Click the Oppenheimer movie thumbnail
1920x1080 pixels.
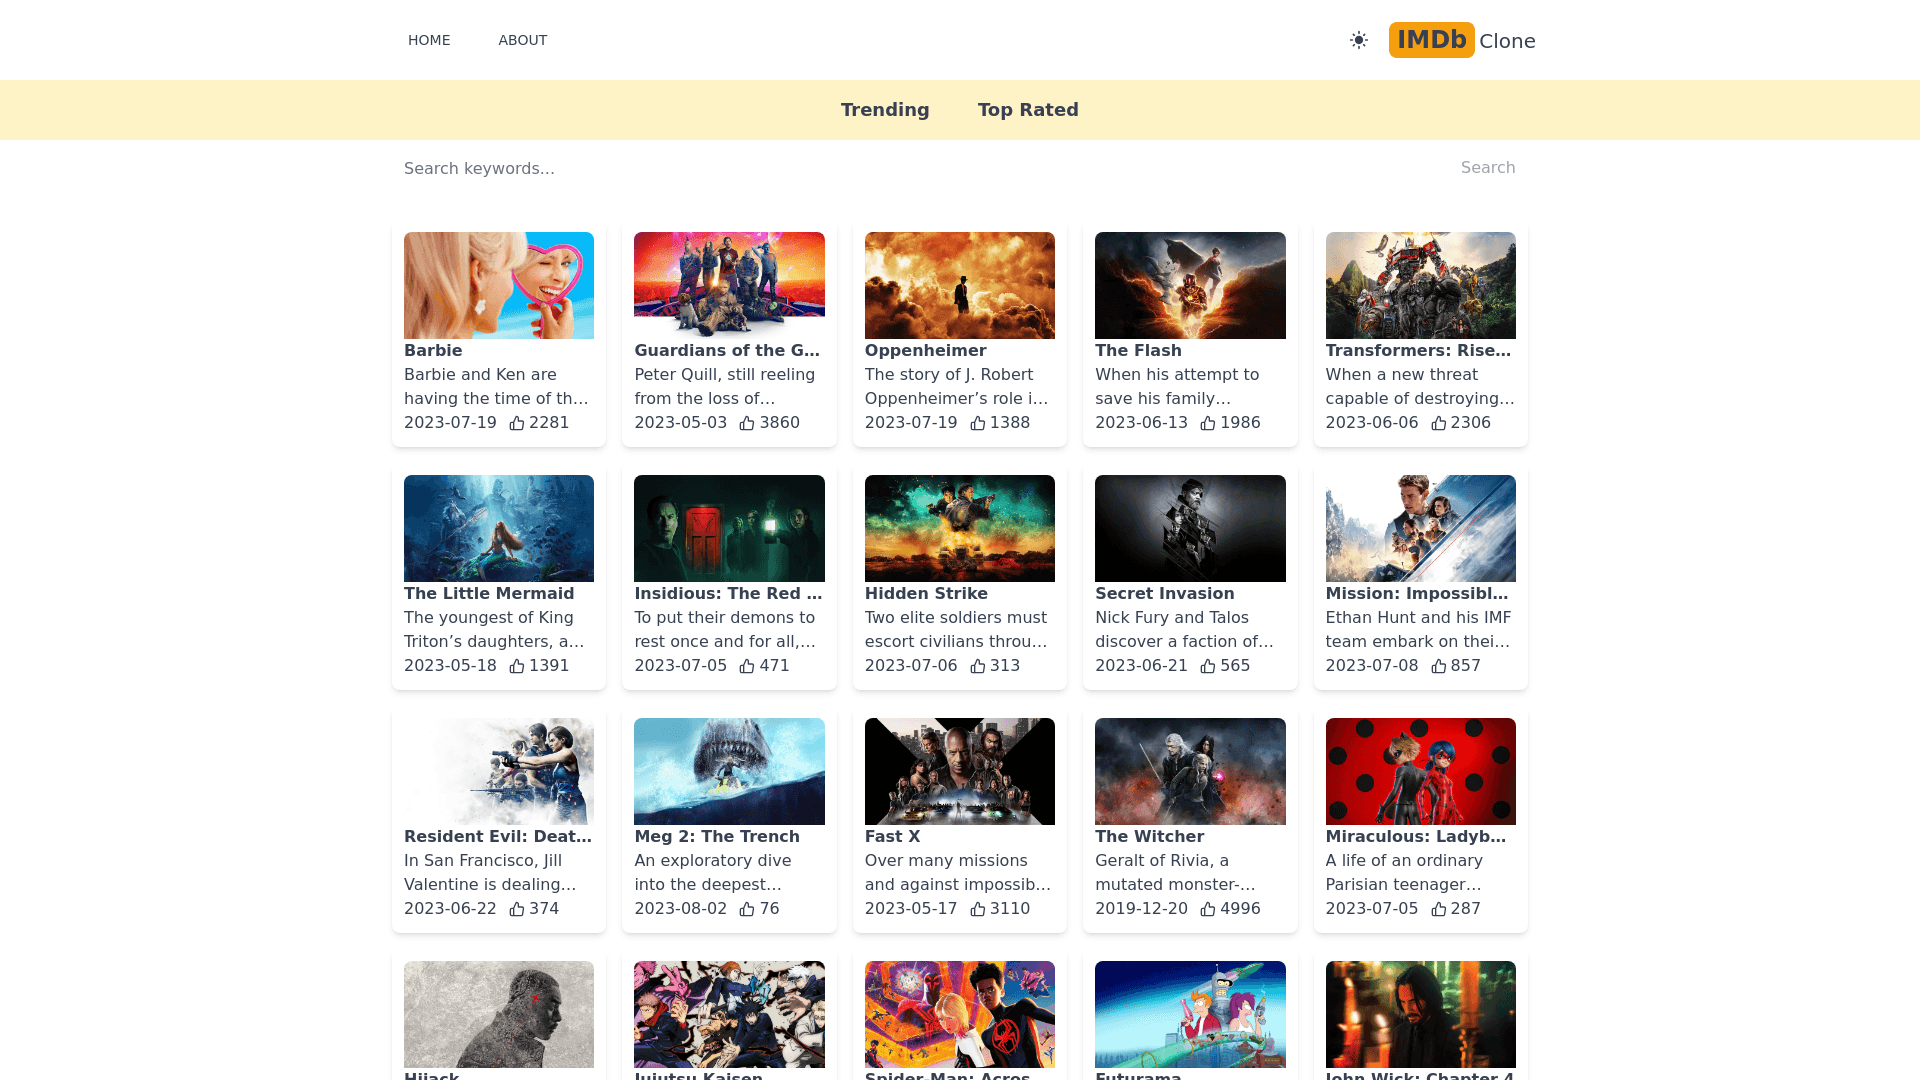[x=959, y=285]
